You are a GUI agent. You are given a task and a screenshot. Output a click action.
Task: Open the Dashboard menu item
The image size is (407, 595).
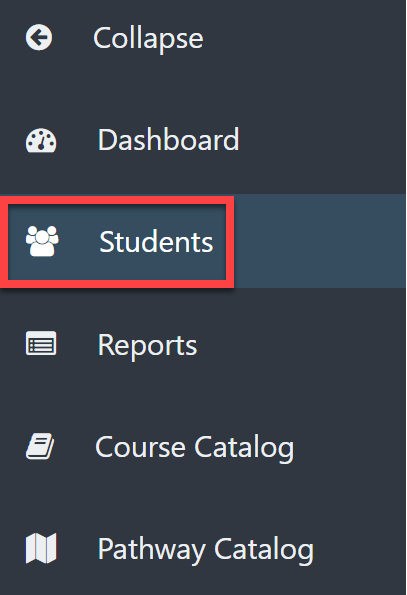click(x=168, y=140)
